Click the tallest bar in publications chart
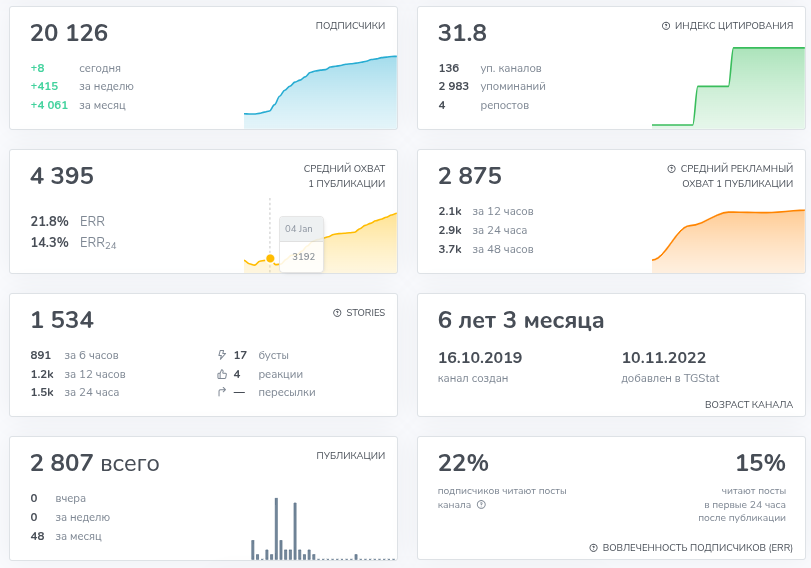 tap(276, 529)
